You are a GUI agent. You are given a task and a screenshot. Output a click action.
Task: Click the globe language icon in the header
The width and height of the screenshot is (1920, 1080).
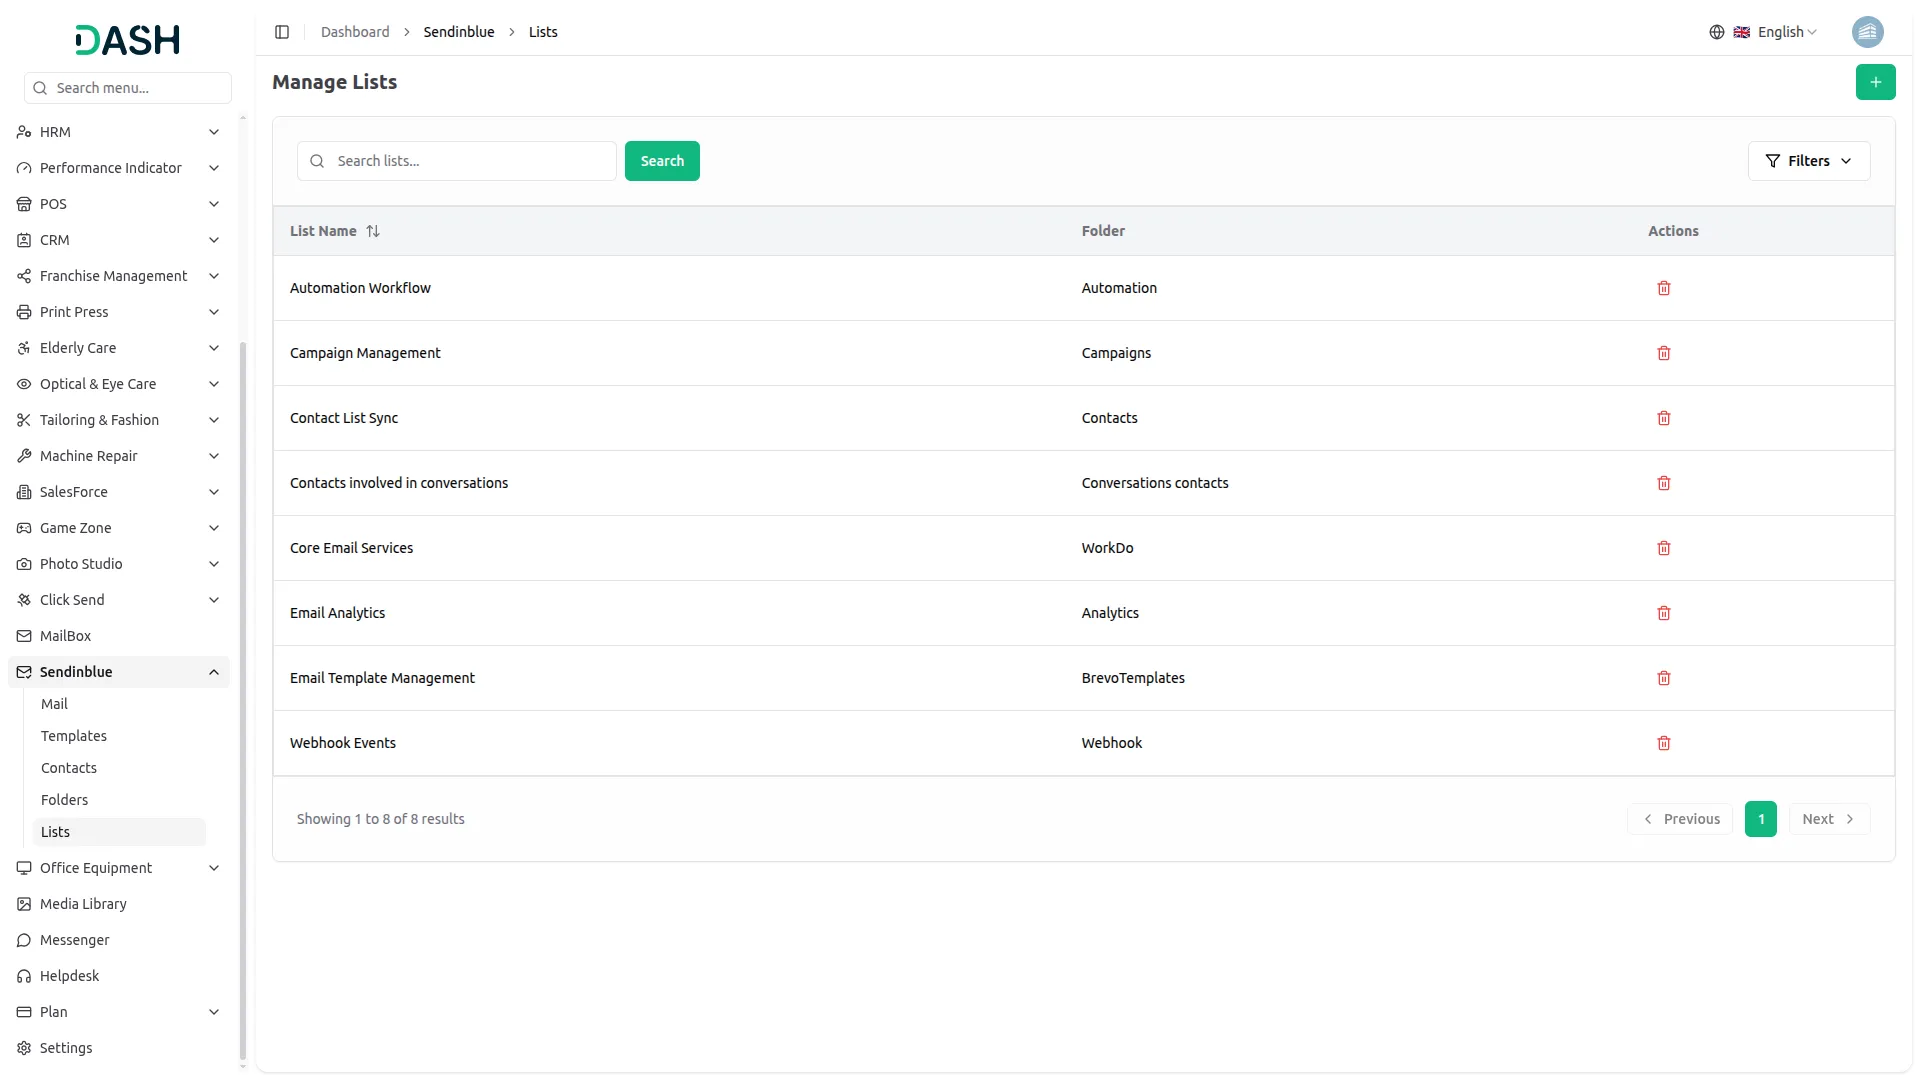coord(1717,31)
